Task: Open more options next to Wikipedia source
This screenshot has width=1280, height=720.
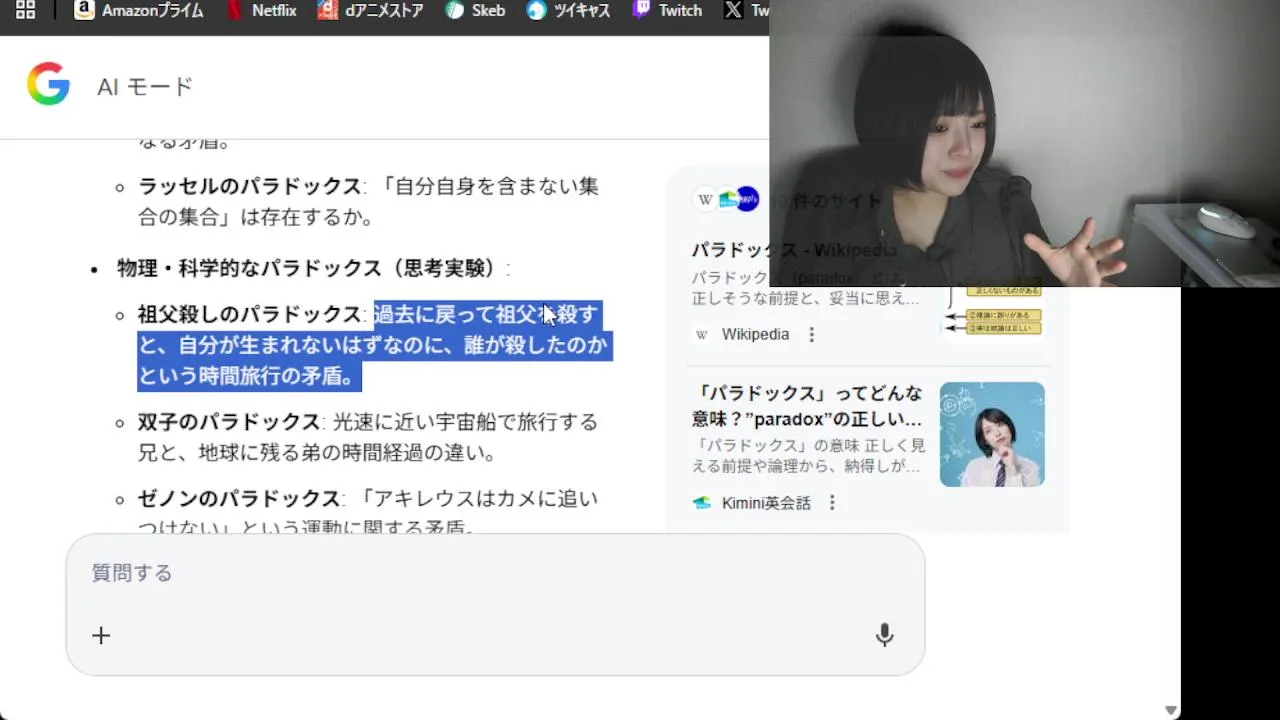Action: pyautogui.click(x=812, y=335)
